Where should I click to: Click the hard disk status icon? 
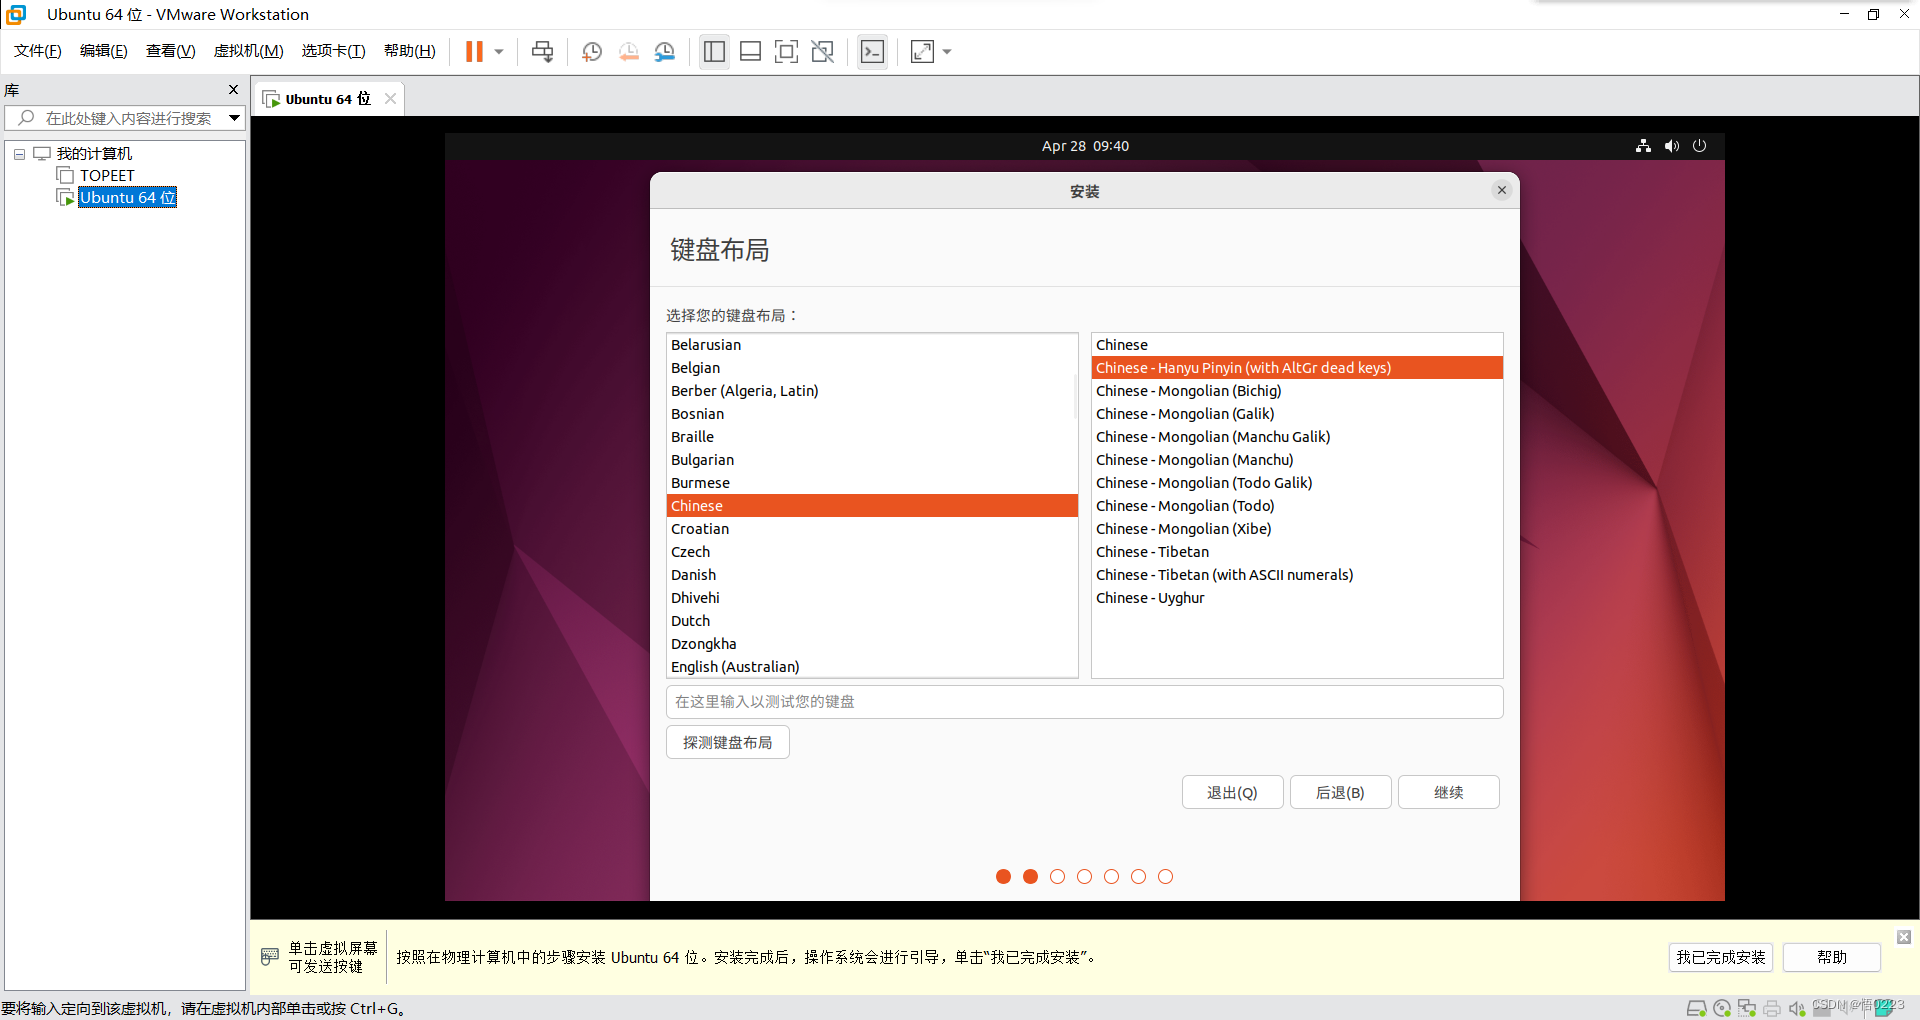pos(1696,1008)
